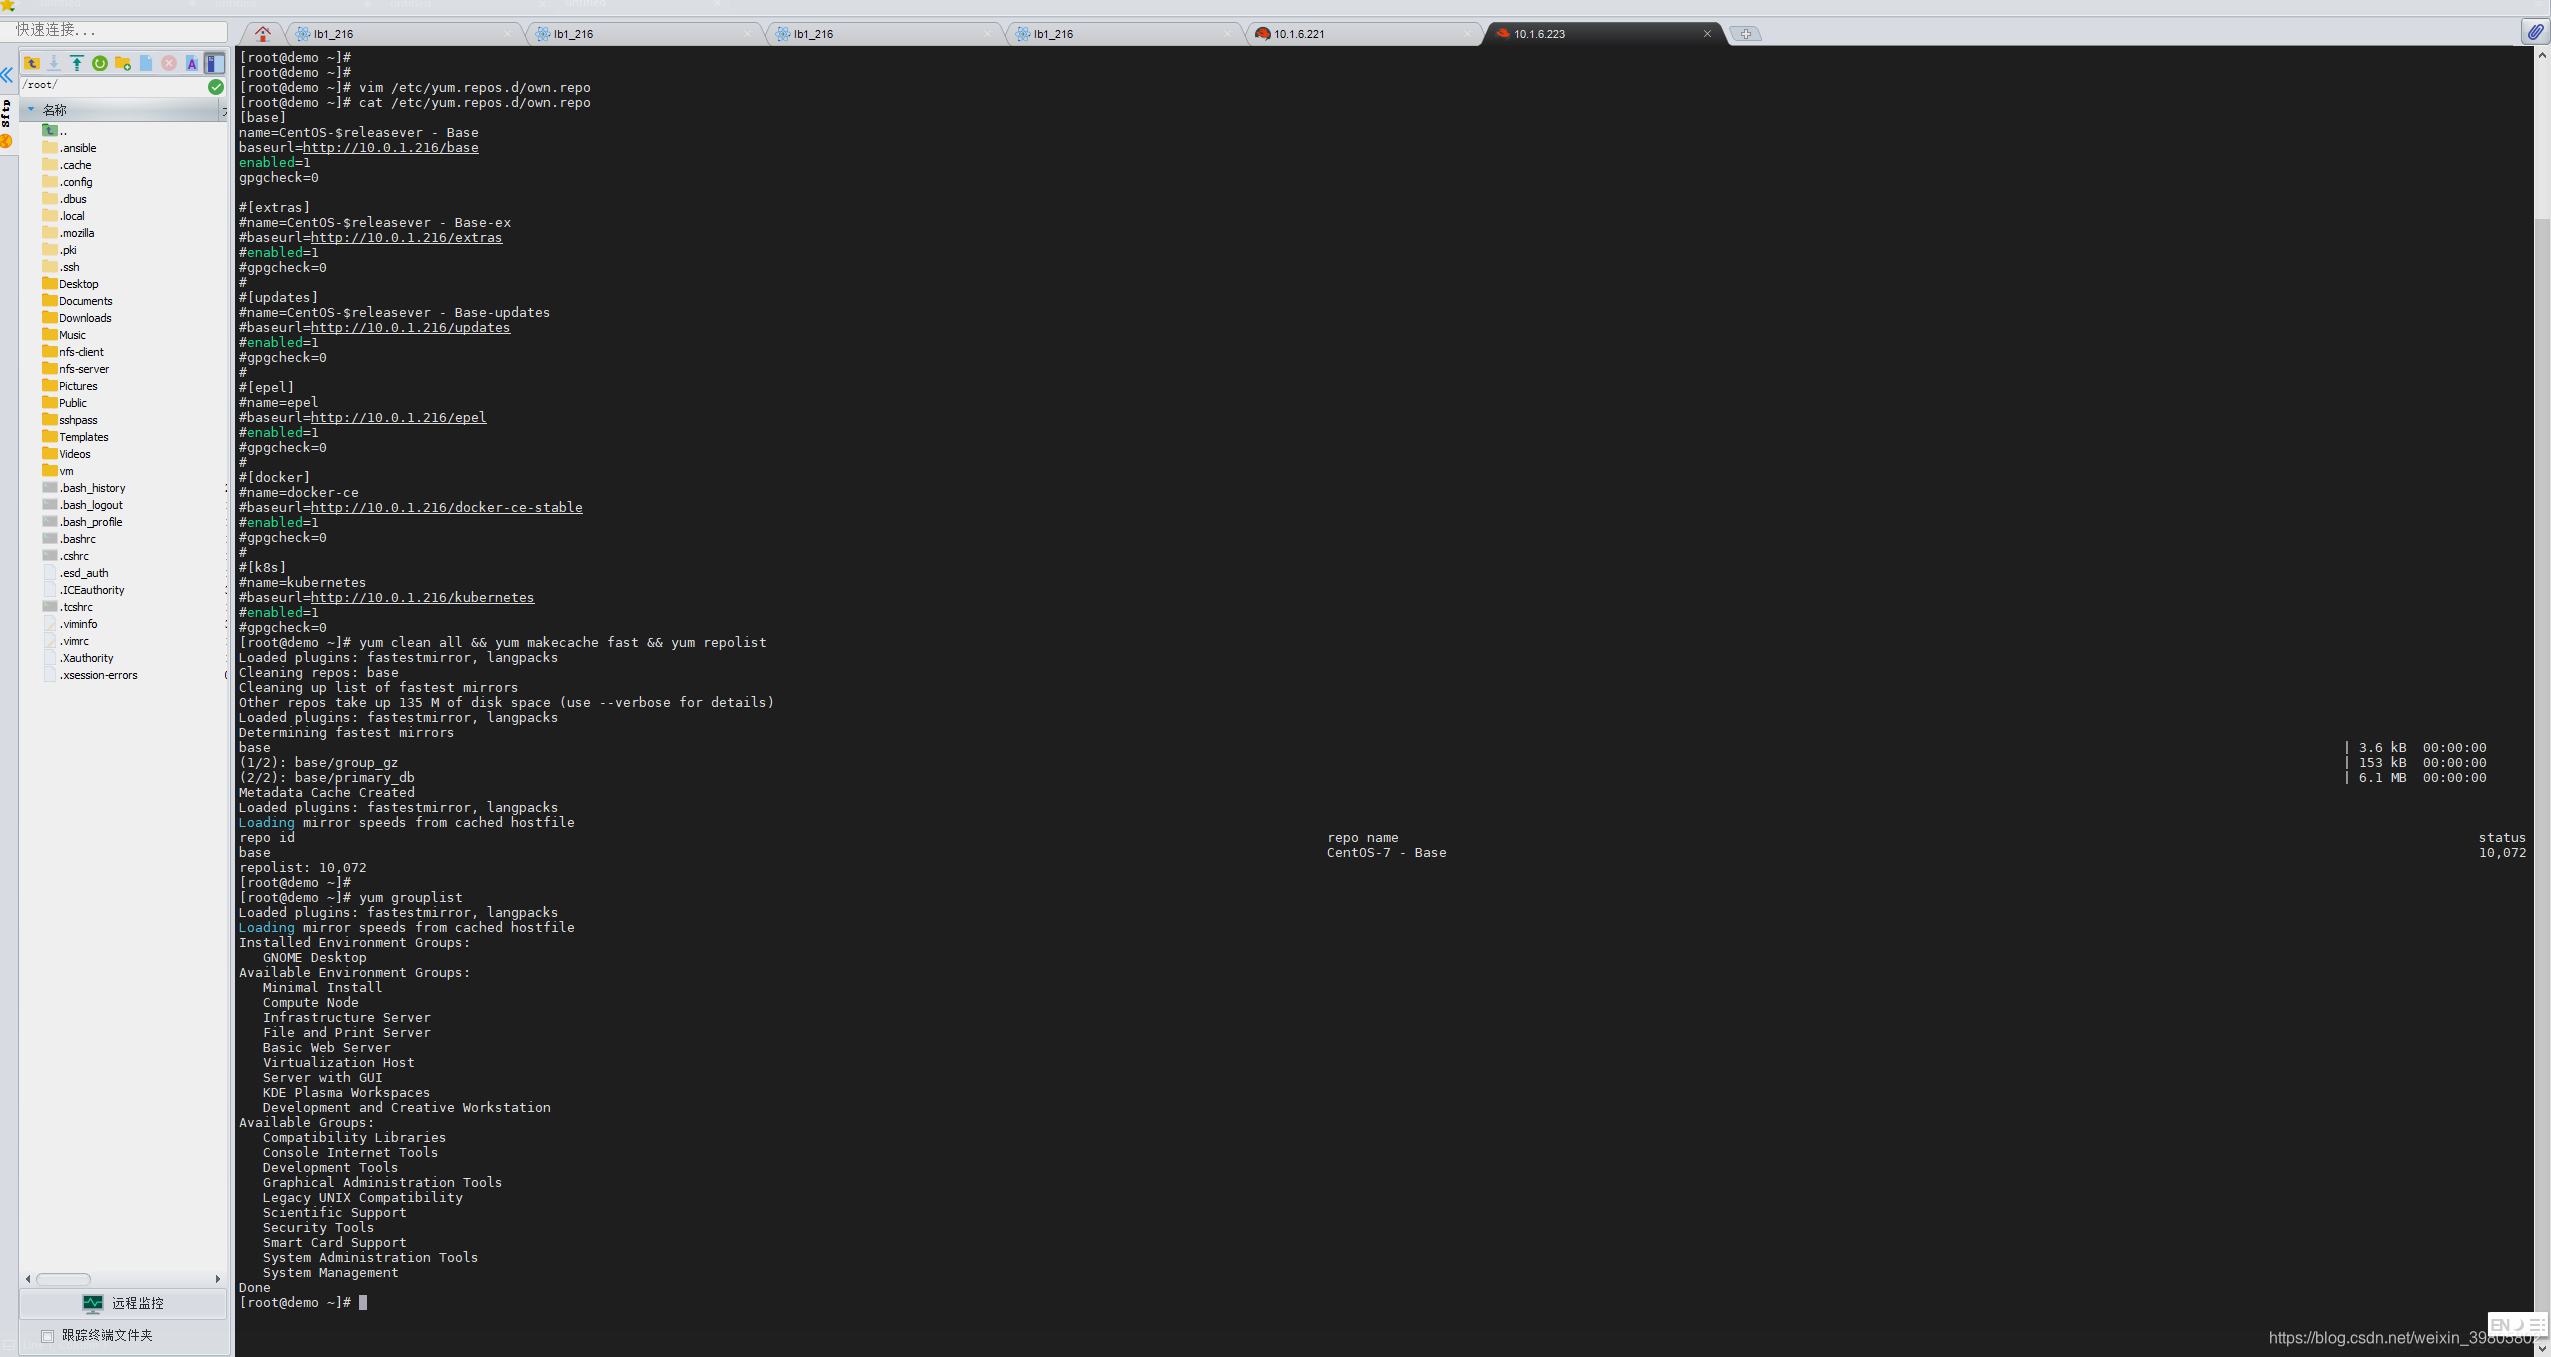Open link http://10.0.1.216/base
Viewport: 2551px width, 1357px height.
(391, 148)
